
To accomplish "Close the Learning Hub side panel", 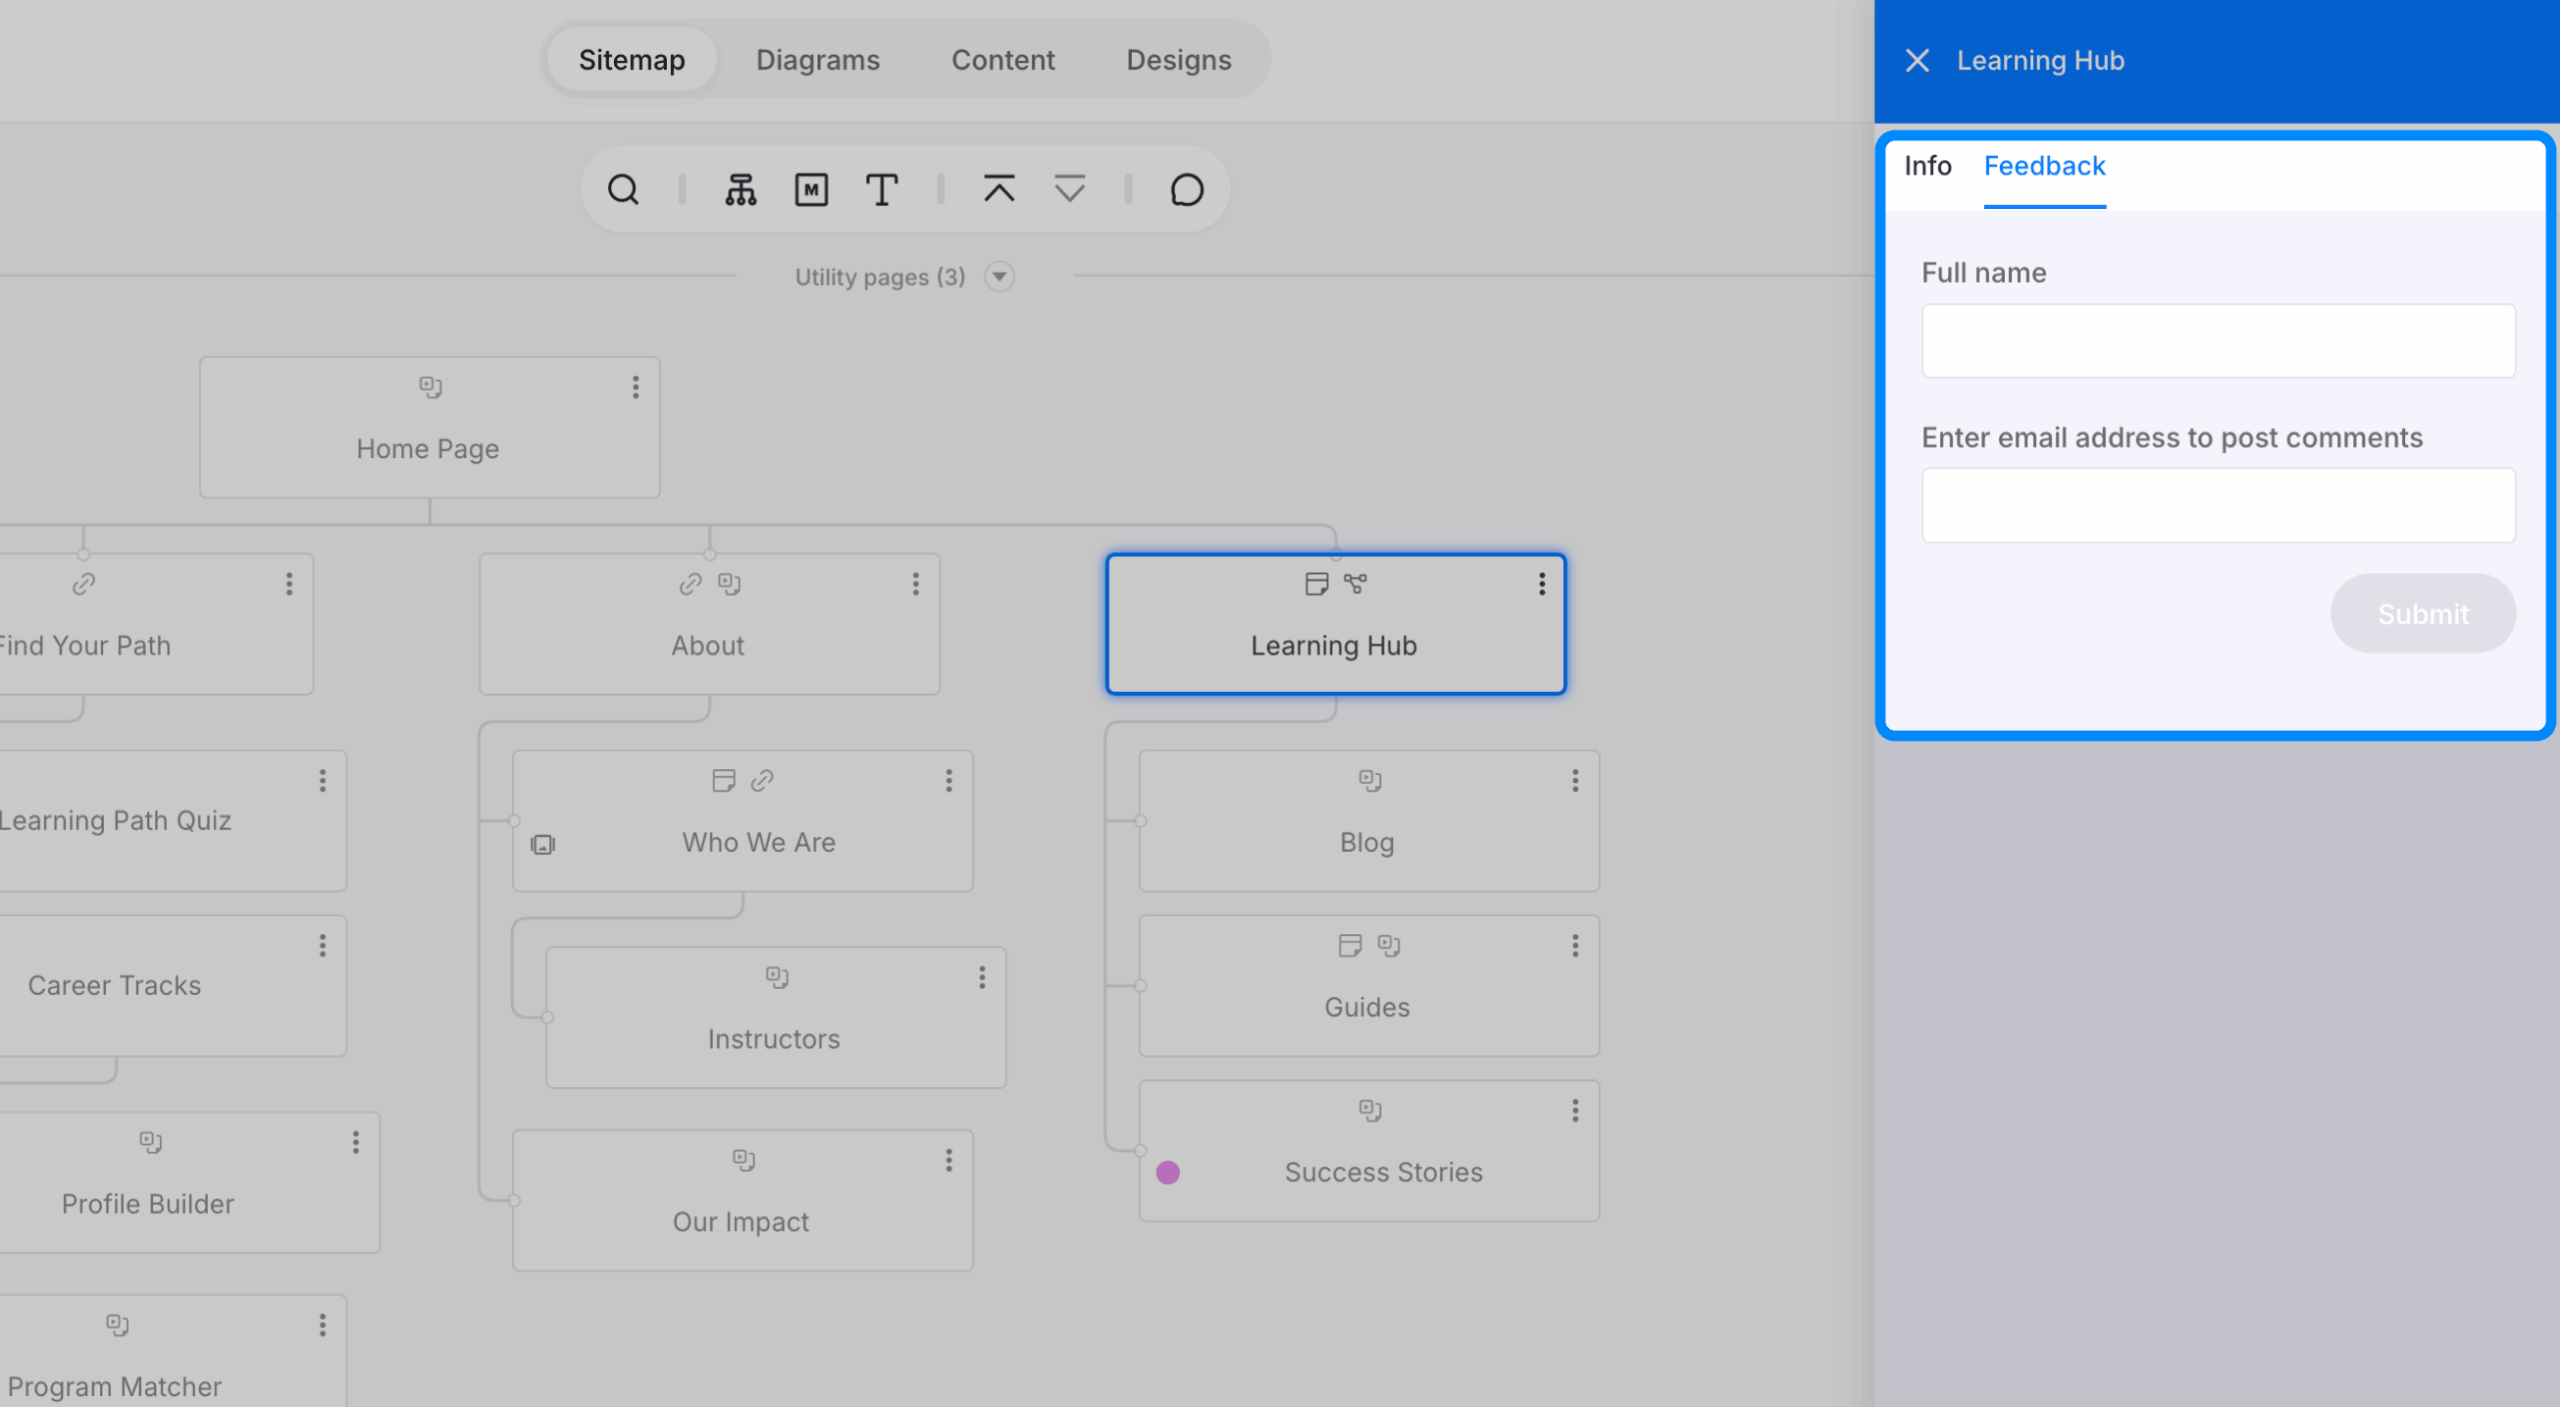I will click(1917, 60).
